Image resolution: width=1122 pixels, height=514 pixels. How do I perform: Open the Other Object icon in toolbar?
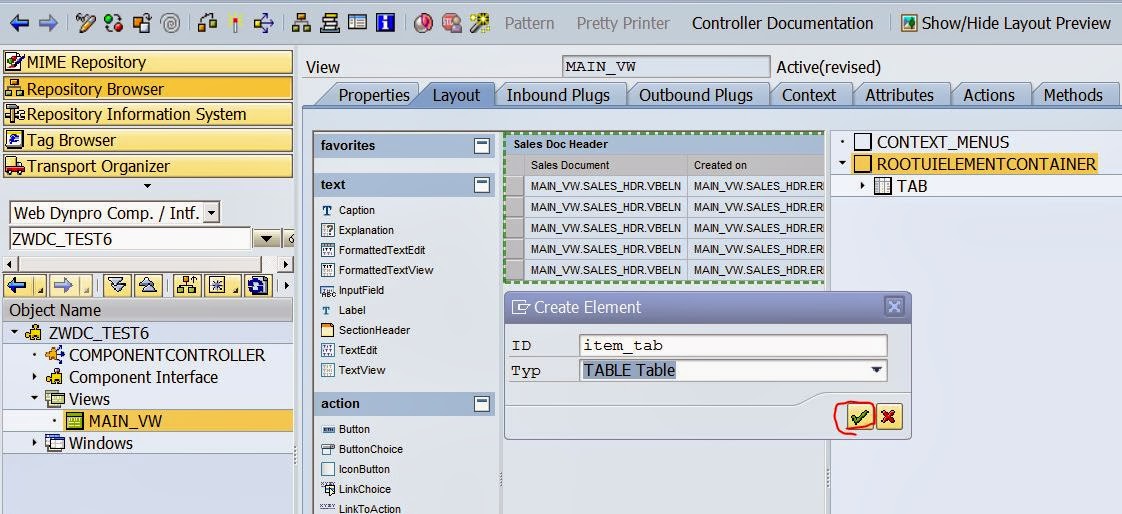(x=142, y=24)
